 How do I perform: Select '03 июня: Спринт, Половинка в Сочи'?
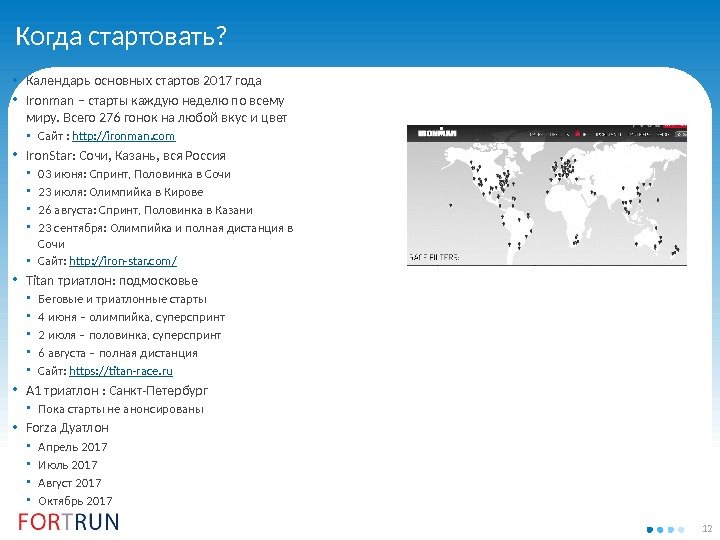point(134,174)
